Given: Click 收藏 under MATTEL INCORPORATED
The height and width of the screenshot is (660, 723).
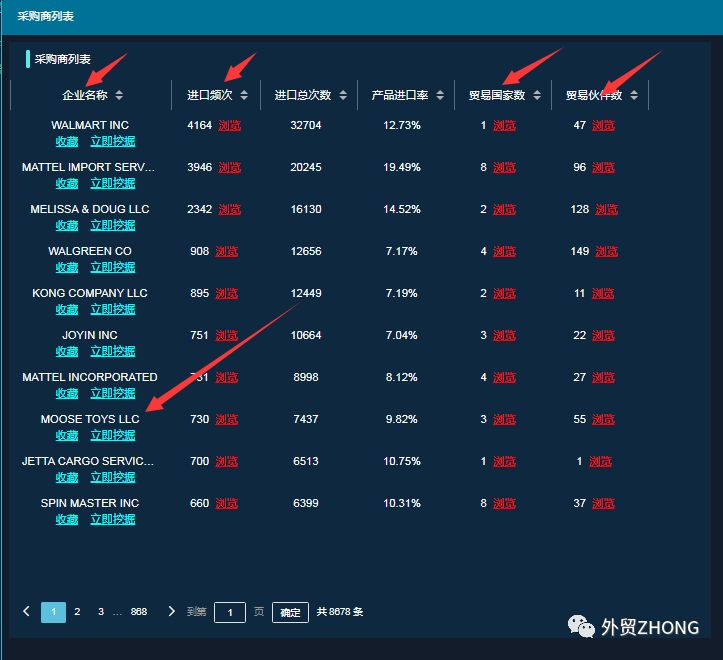Looking at the screenshot, I should [x=67, y=393].
